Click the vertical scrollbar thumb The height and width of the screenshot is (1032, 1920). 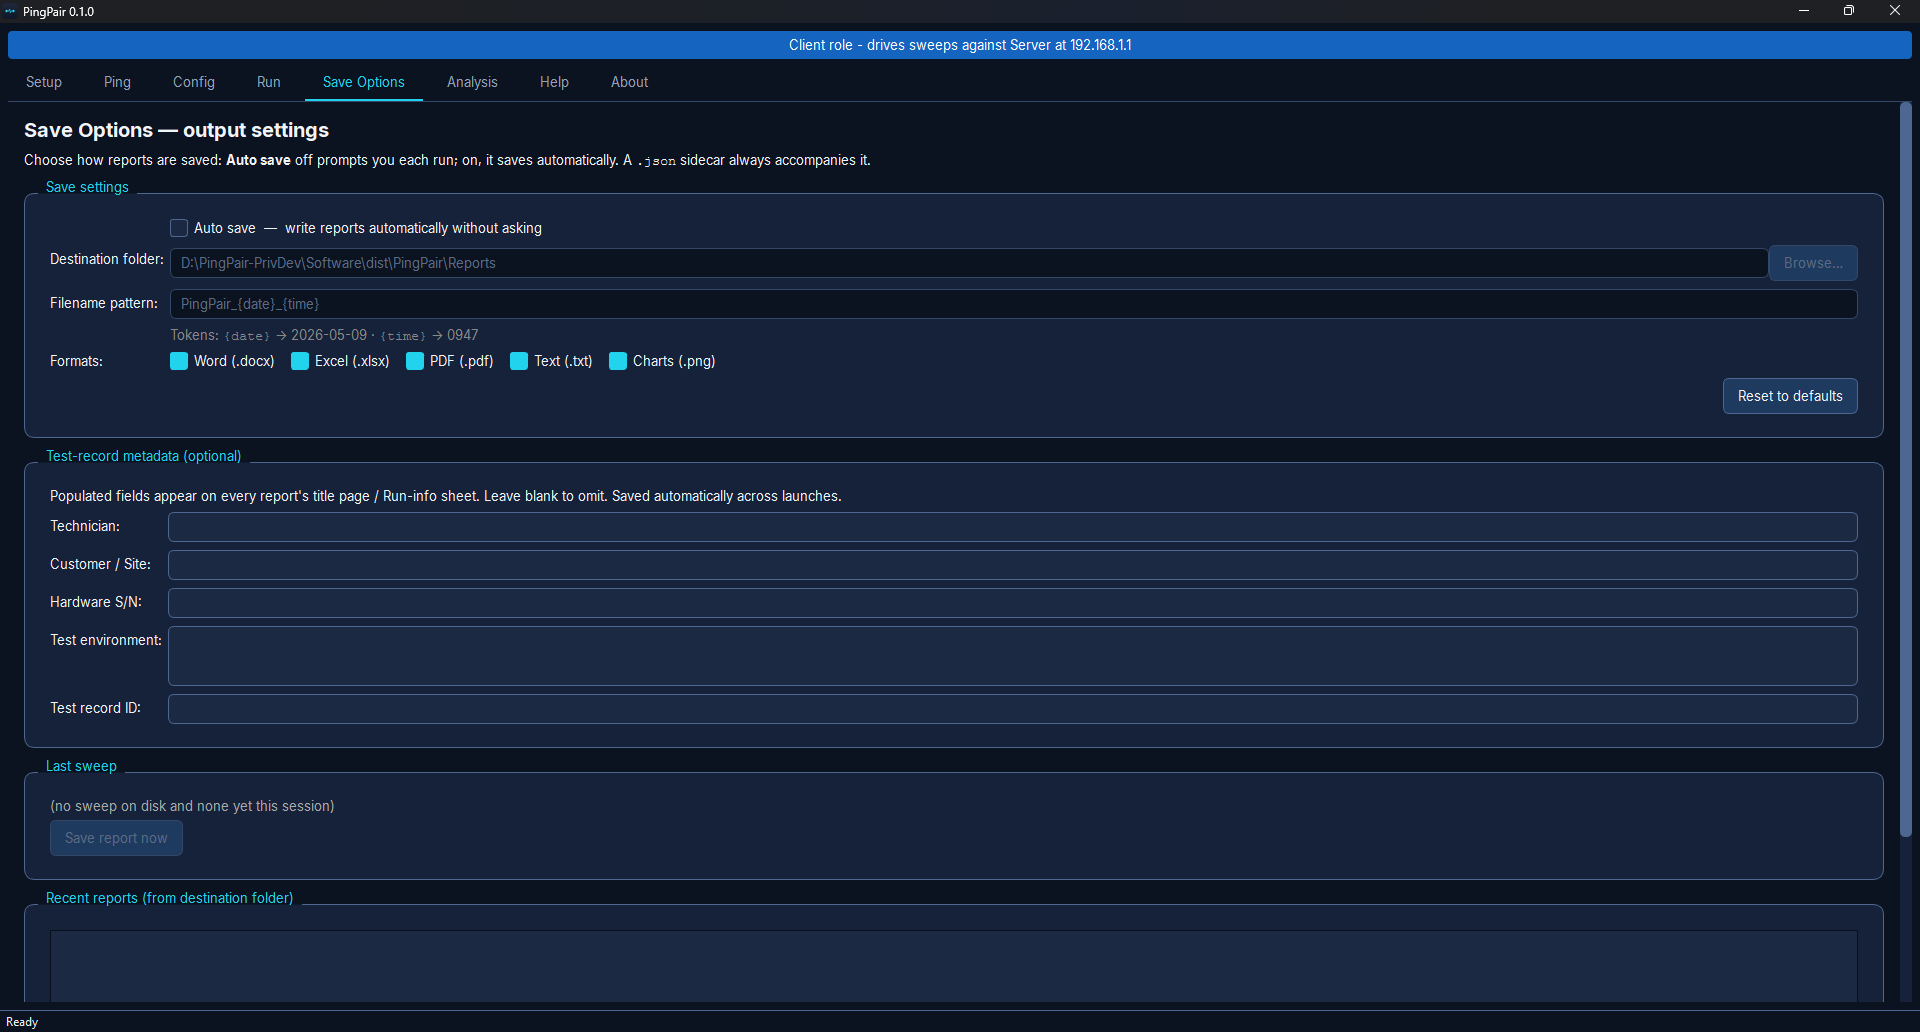pos(1905,470)
